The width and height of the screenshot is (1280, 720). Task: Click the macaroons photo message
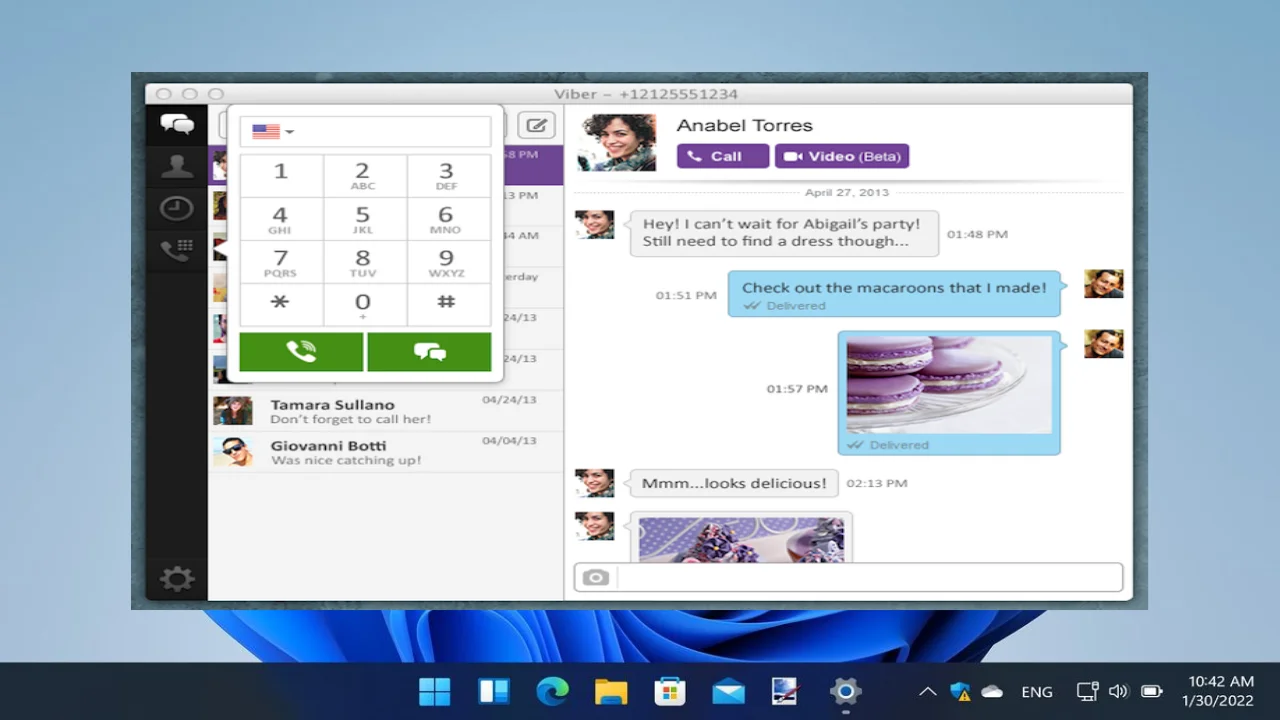949,385
